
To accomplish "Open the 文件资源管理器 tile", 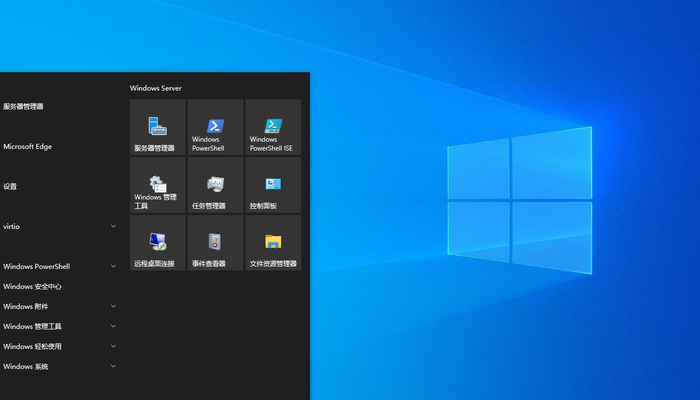I will pyautogui.click(x=273, y=242).
